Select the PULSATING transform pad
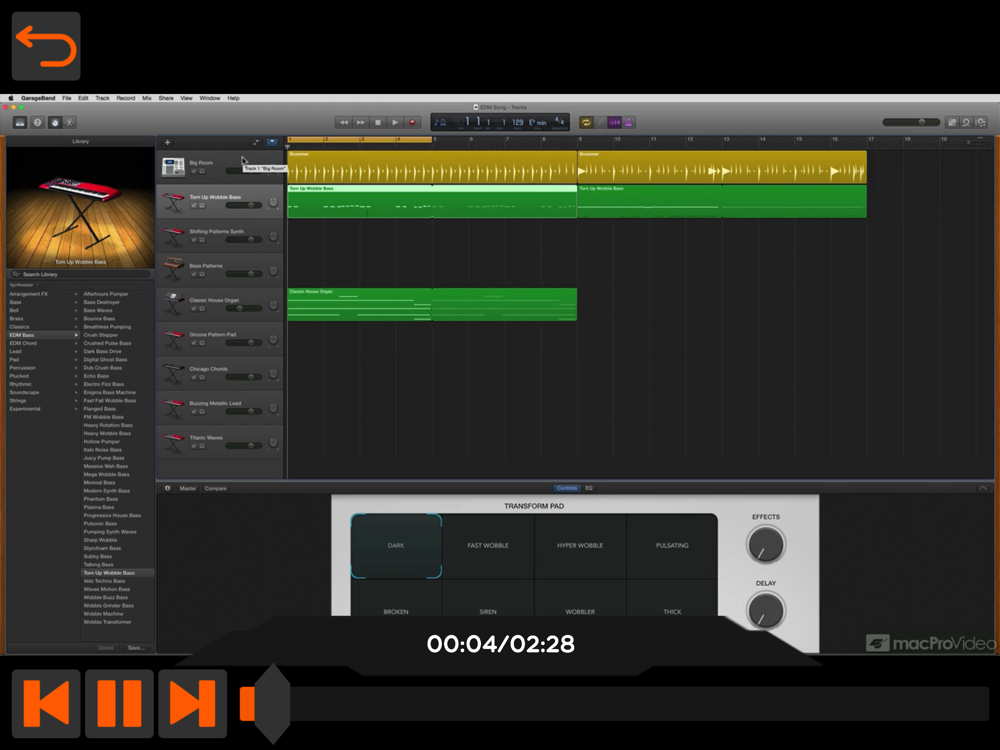The width and height of the screenshot is (1000, 750). pyautogui.click(x=672, y=546)
